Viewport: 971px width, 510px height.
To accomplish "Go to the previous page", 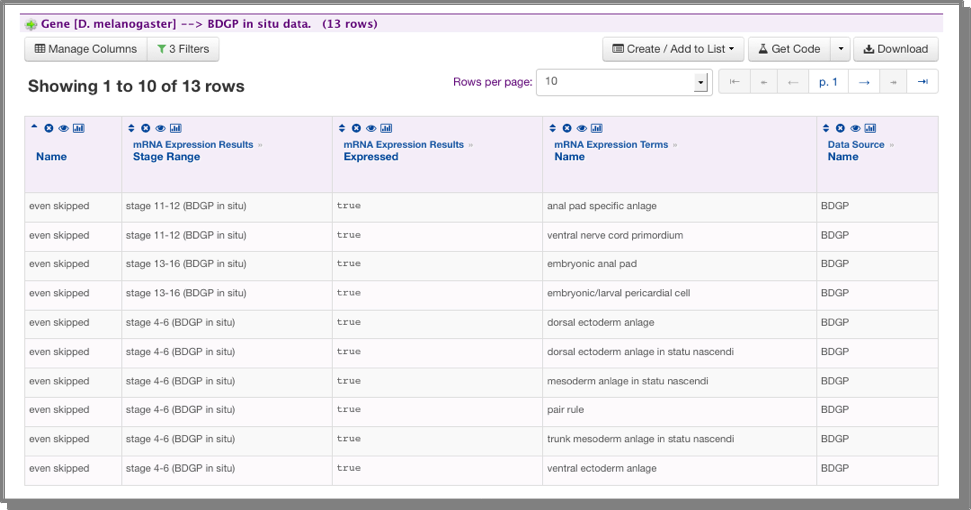I will [x=793, y=82].
